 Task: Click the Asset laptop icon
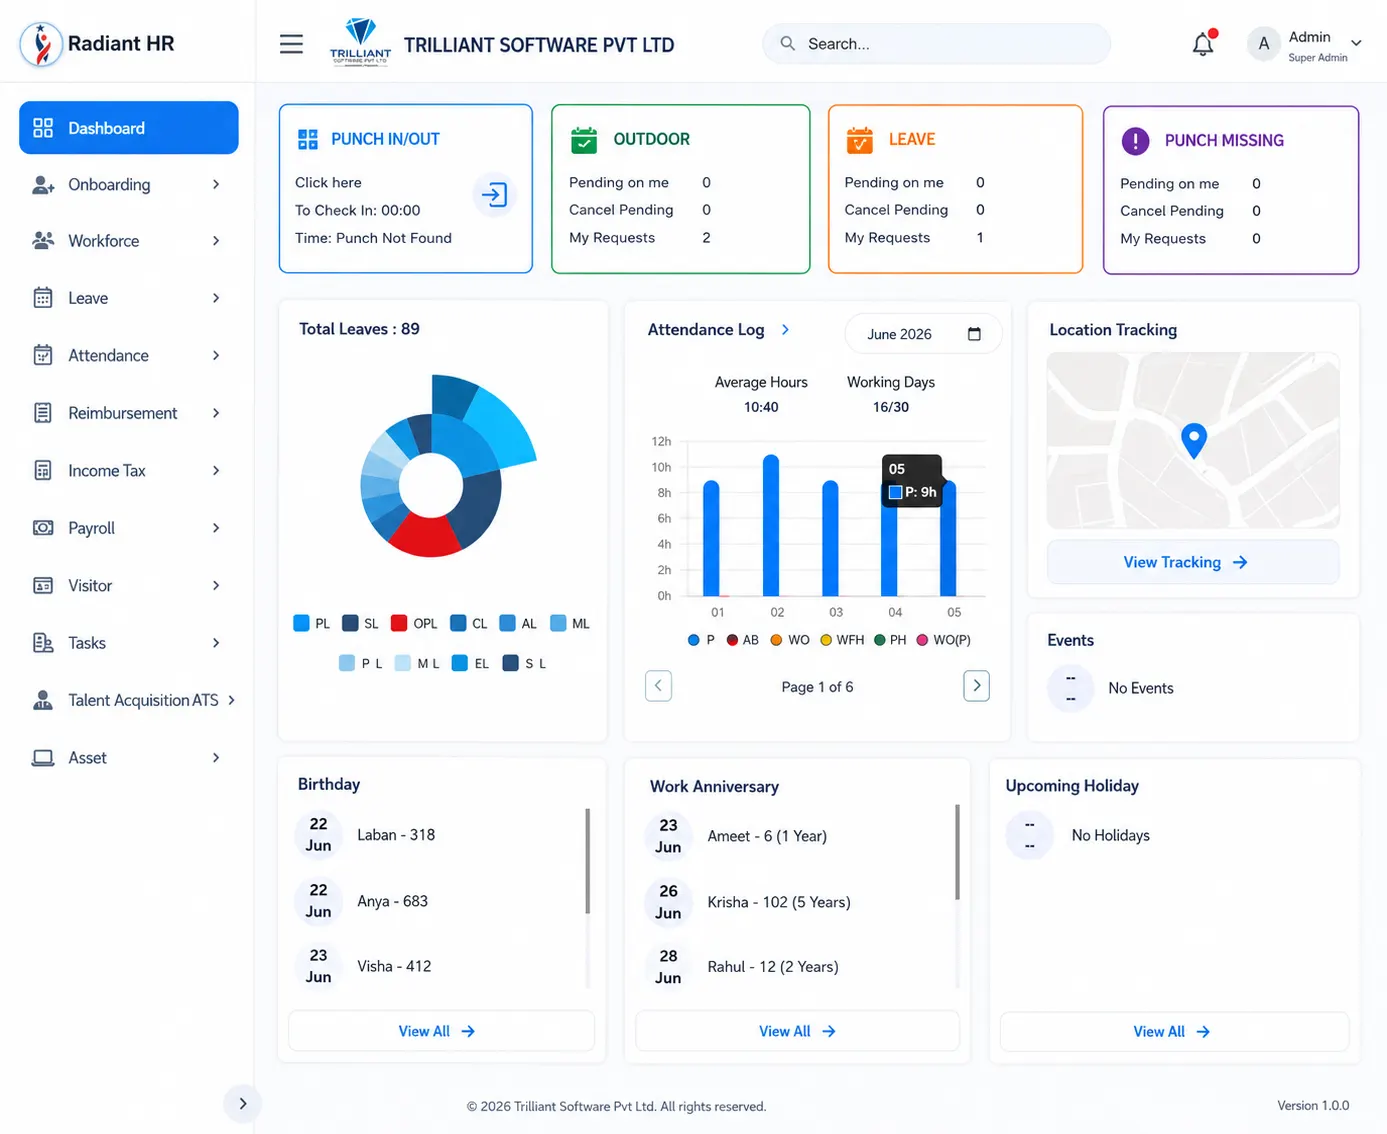(43, 758)
